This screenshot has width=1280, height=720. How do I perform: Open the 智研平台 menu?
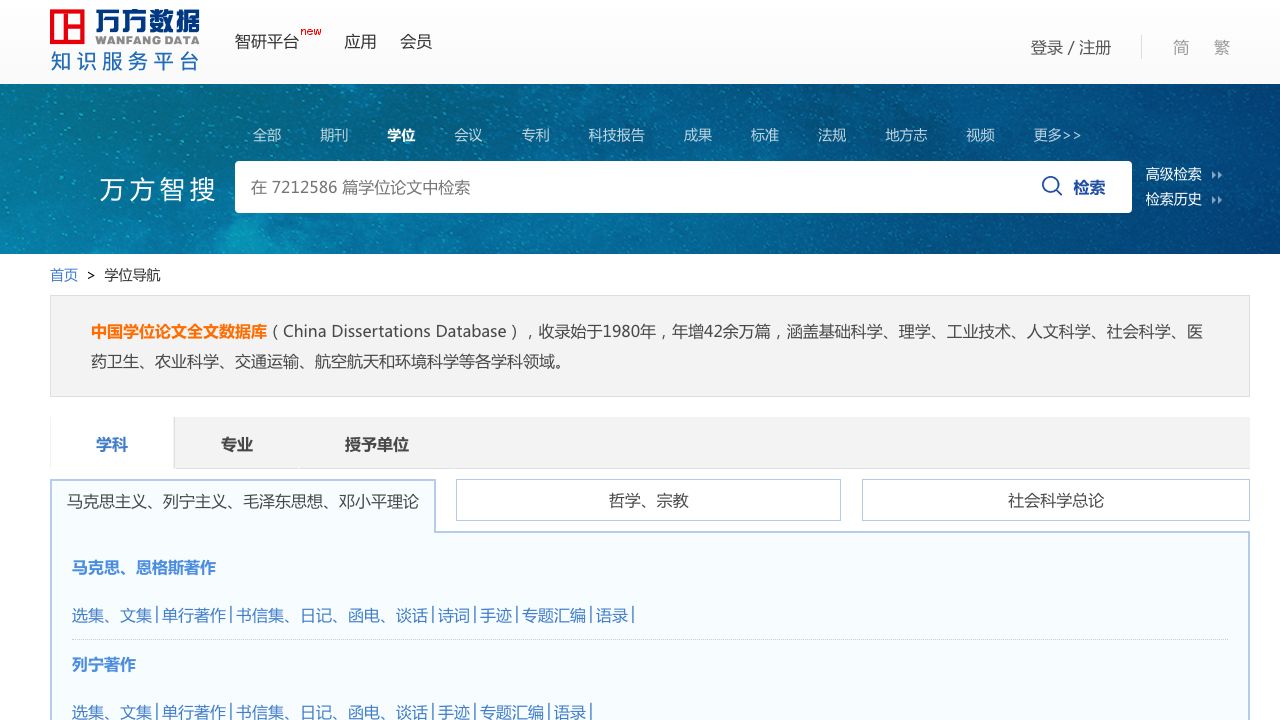coord(266,42)
